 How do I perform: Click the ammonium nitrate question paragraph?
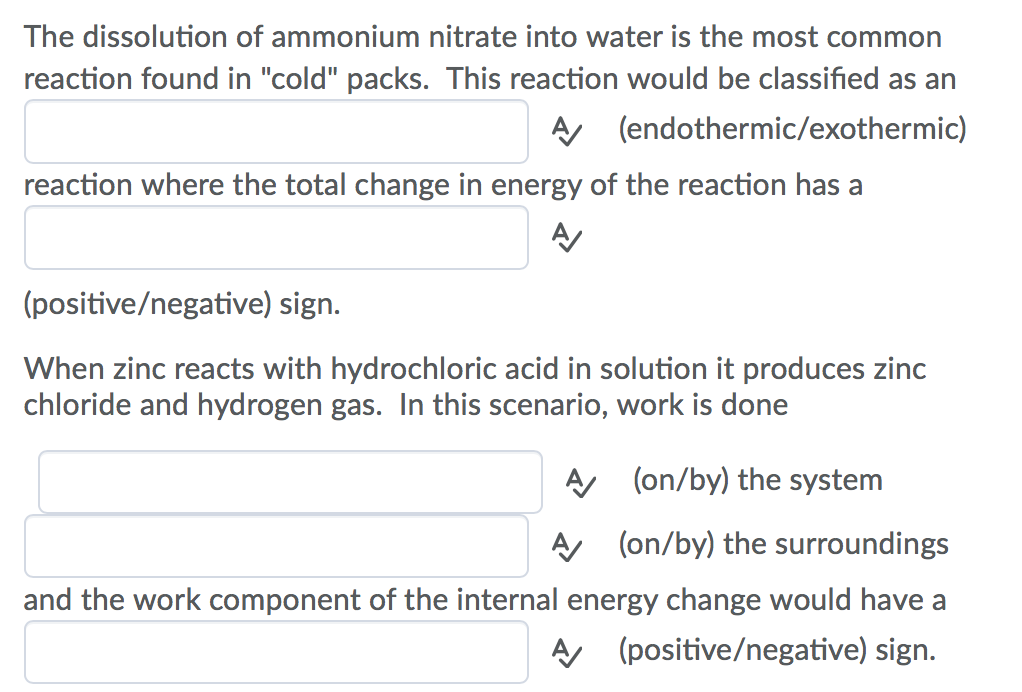[483, 58]
